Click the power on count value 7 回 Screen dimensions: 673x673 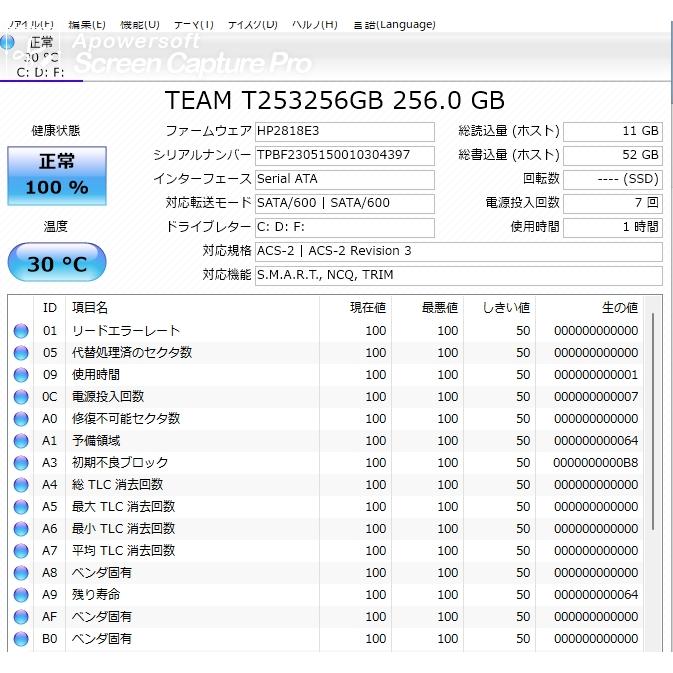[x=613, y=203]
